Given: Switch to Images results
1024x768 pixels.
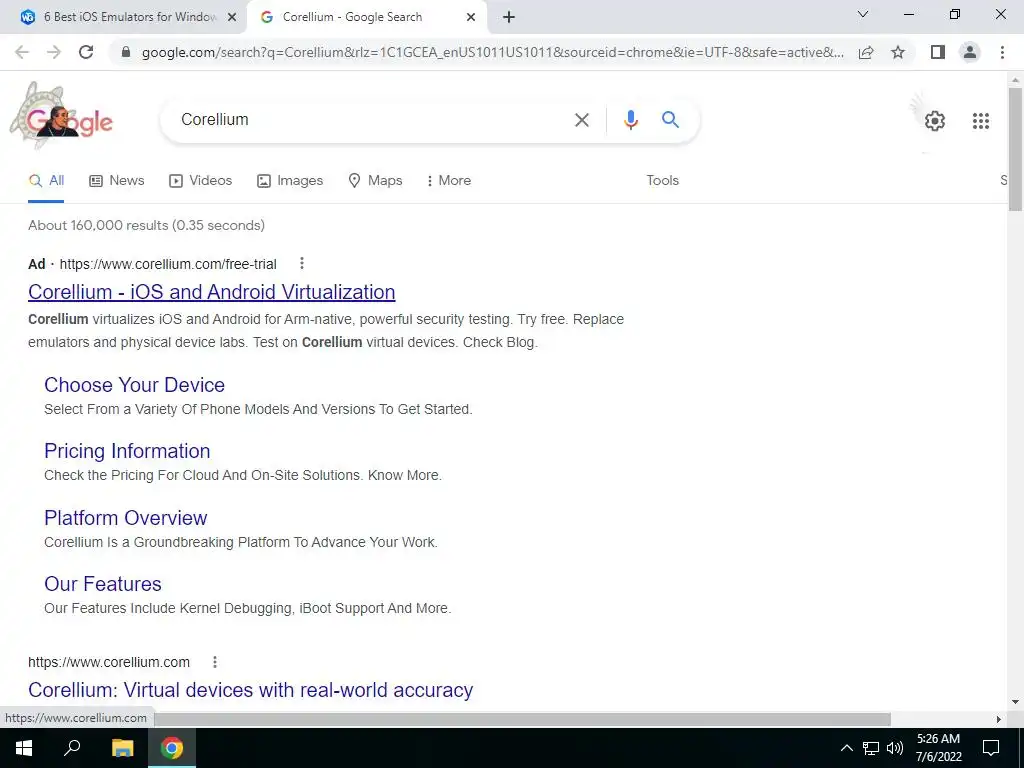Looking at the screenshot, I should pos(290,181).
